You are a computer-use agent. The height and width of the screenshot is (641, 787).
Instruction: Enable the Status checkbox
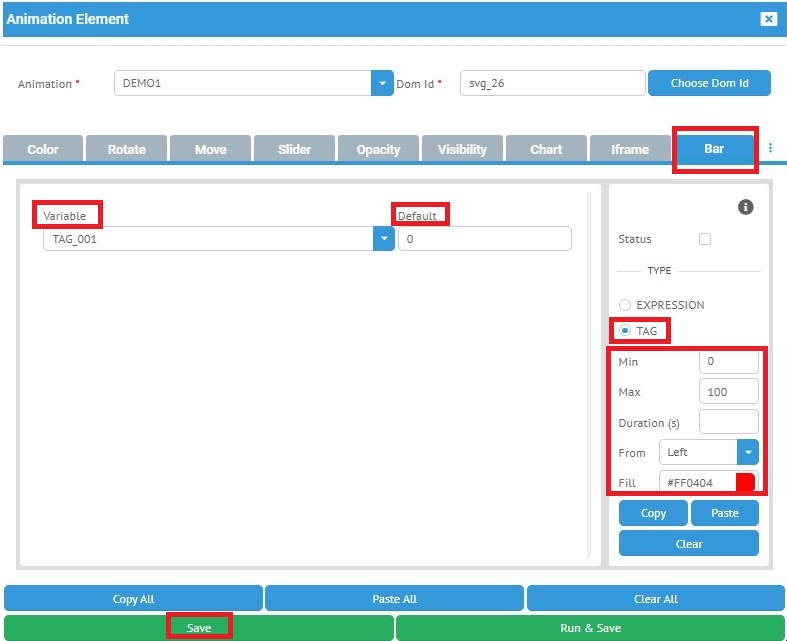705,239
